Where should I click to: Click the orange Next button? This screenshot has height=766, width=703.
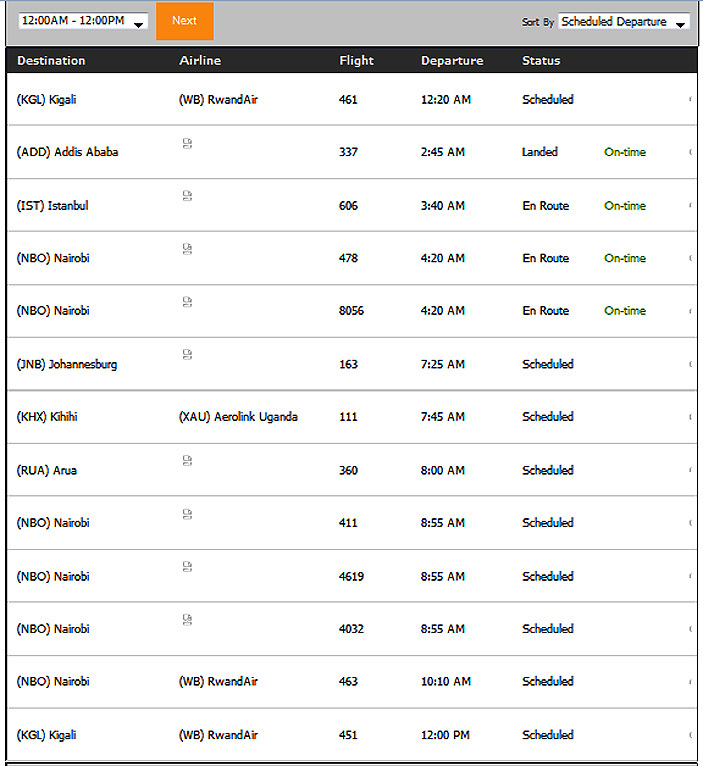pyautogui.click(x=185, y=21)
